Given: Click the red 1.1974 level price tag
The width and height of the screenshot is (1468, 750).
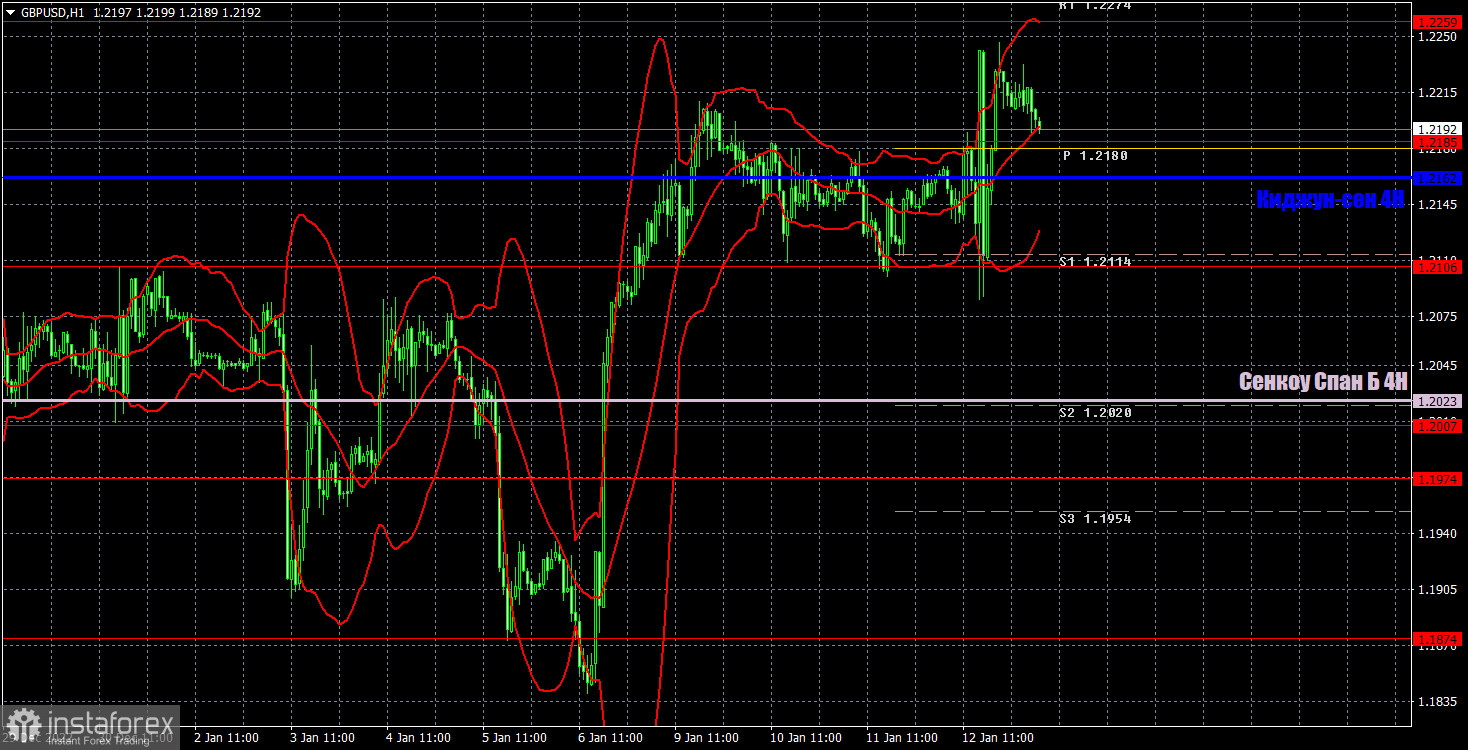Looking at the screenshot, I should (x=1438, y=479).
